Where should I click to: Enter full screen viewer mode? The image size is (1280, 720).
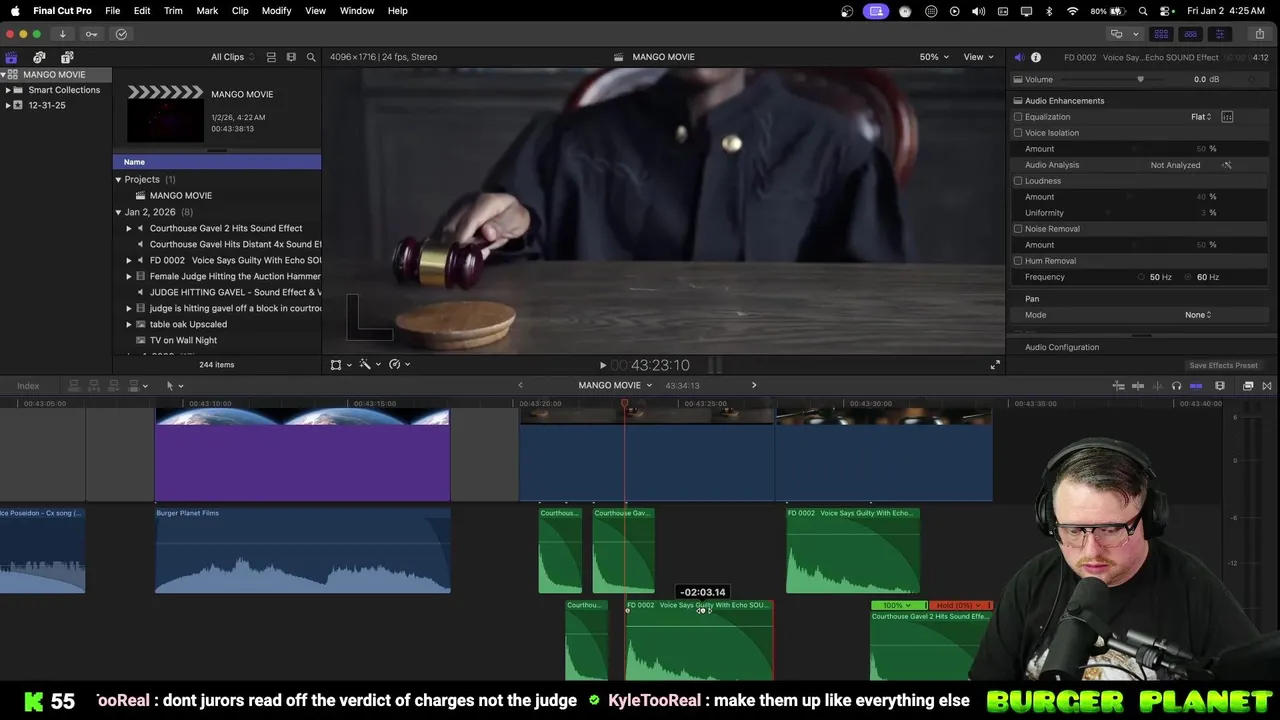[995, 365]
